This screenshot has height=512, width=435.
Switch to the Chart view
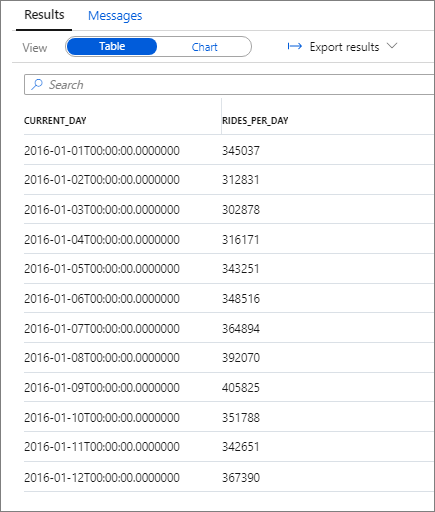pyautogui.click(x=204, y=47)
